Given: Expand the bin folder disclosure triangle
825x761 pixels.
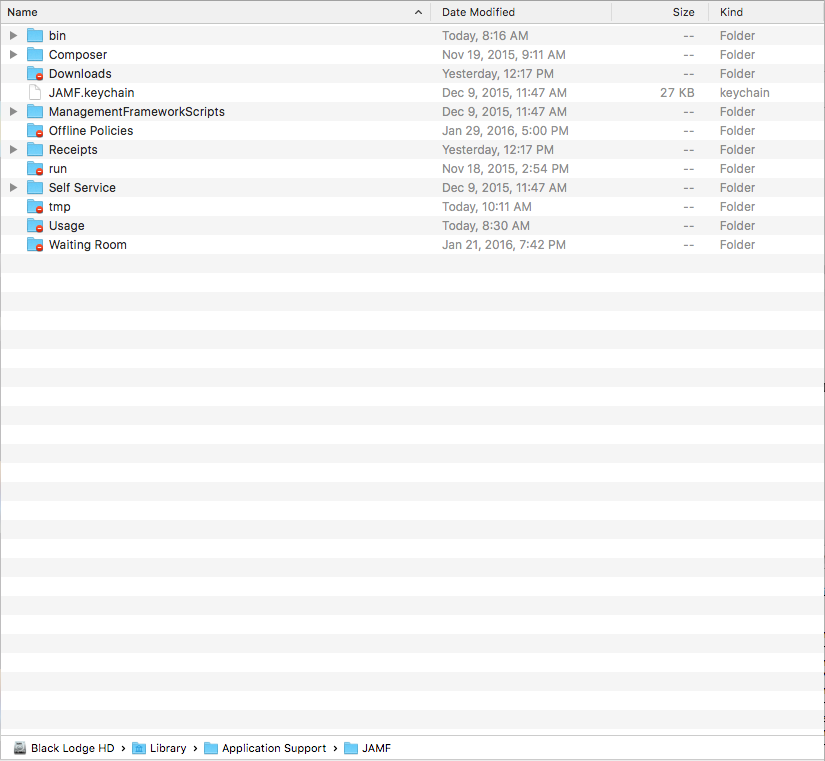Looking at the screenshot, I should (x=14, y=36).
